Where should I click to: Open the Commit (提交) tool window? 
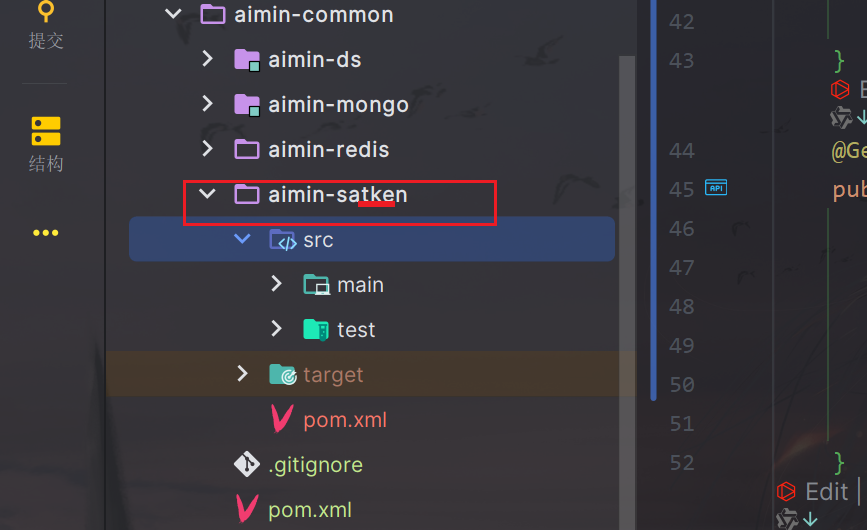click(45, 24)
